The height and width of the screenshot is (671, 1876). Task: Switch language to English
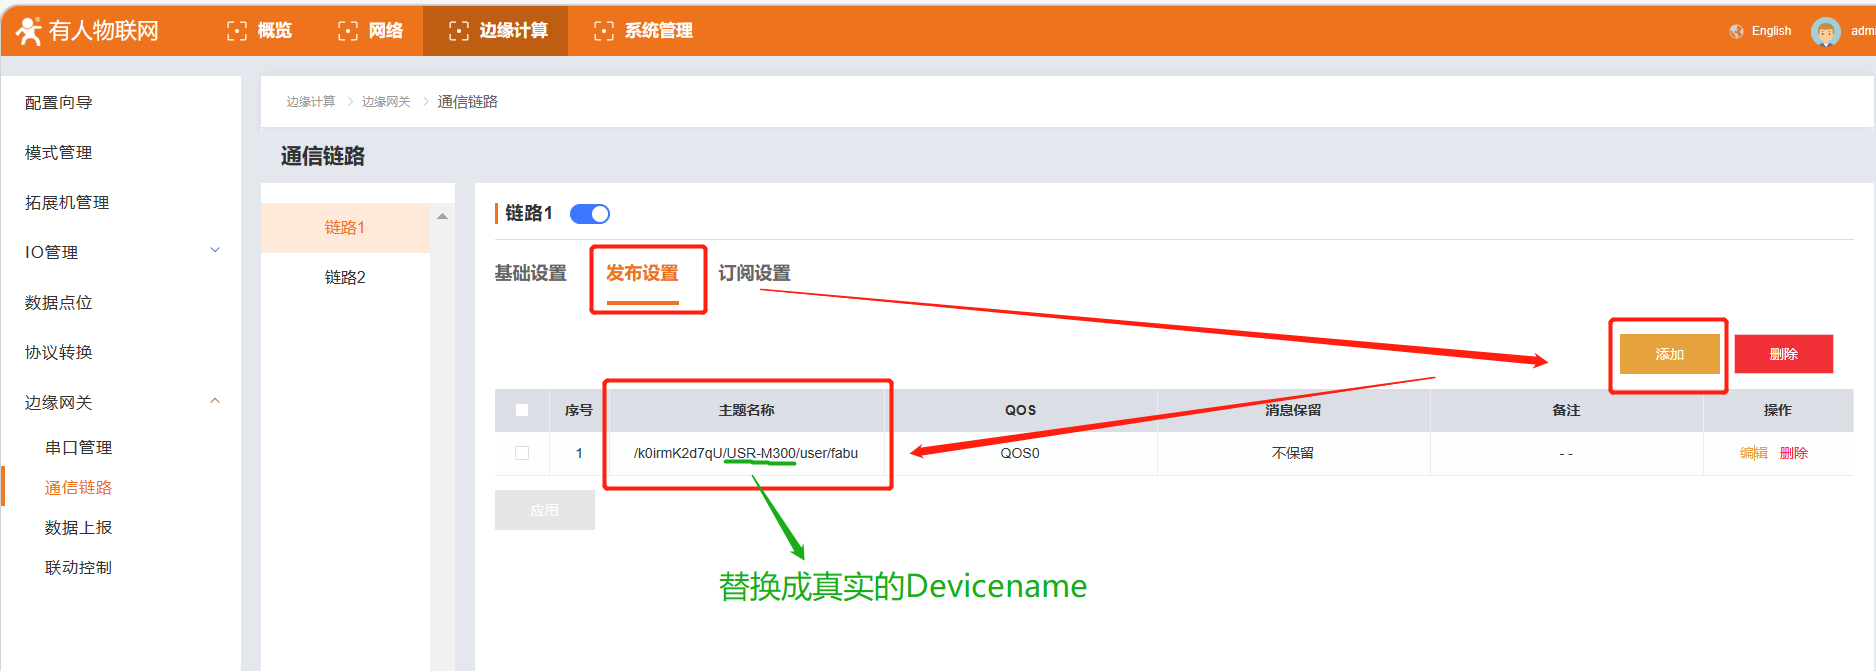(1771, 31)
